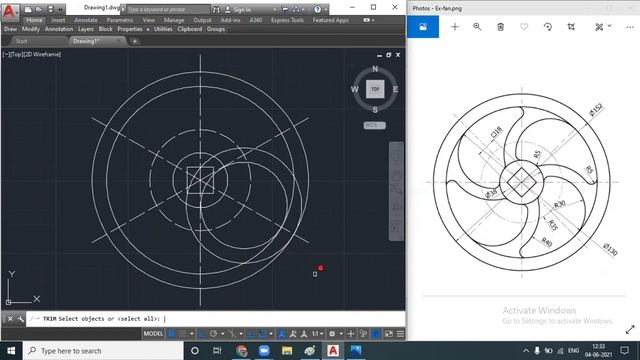Open the Sign In dropdown arrow
The height and width of the screenshot is (360, 640).
click(x=274, y=9)
